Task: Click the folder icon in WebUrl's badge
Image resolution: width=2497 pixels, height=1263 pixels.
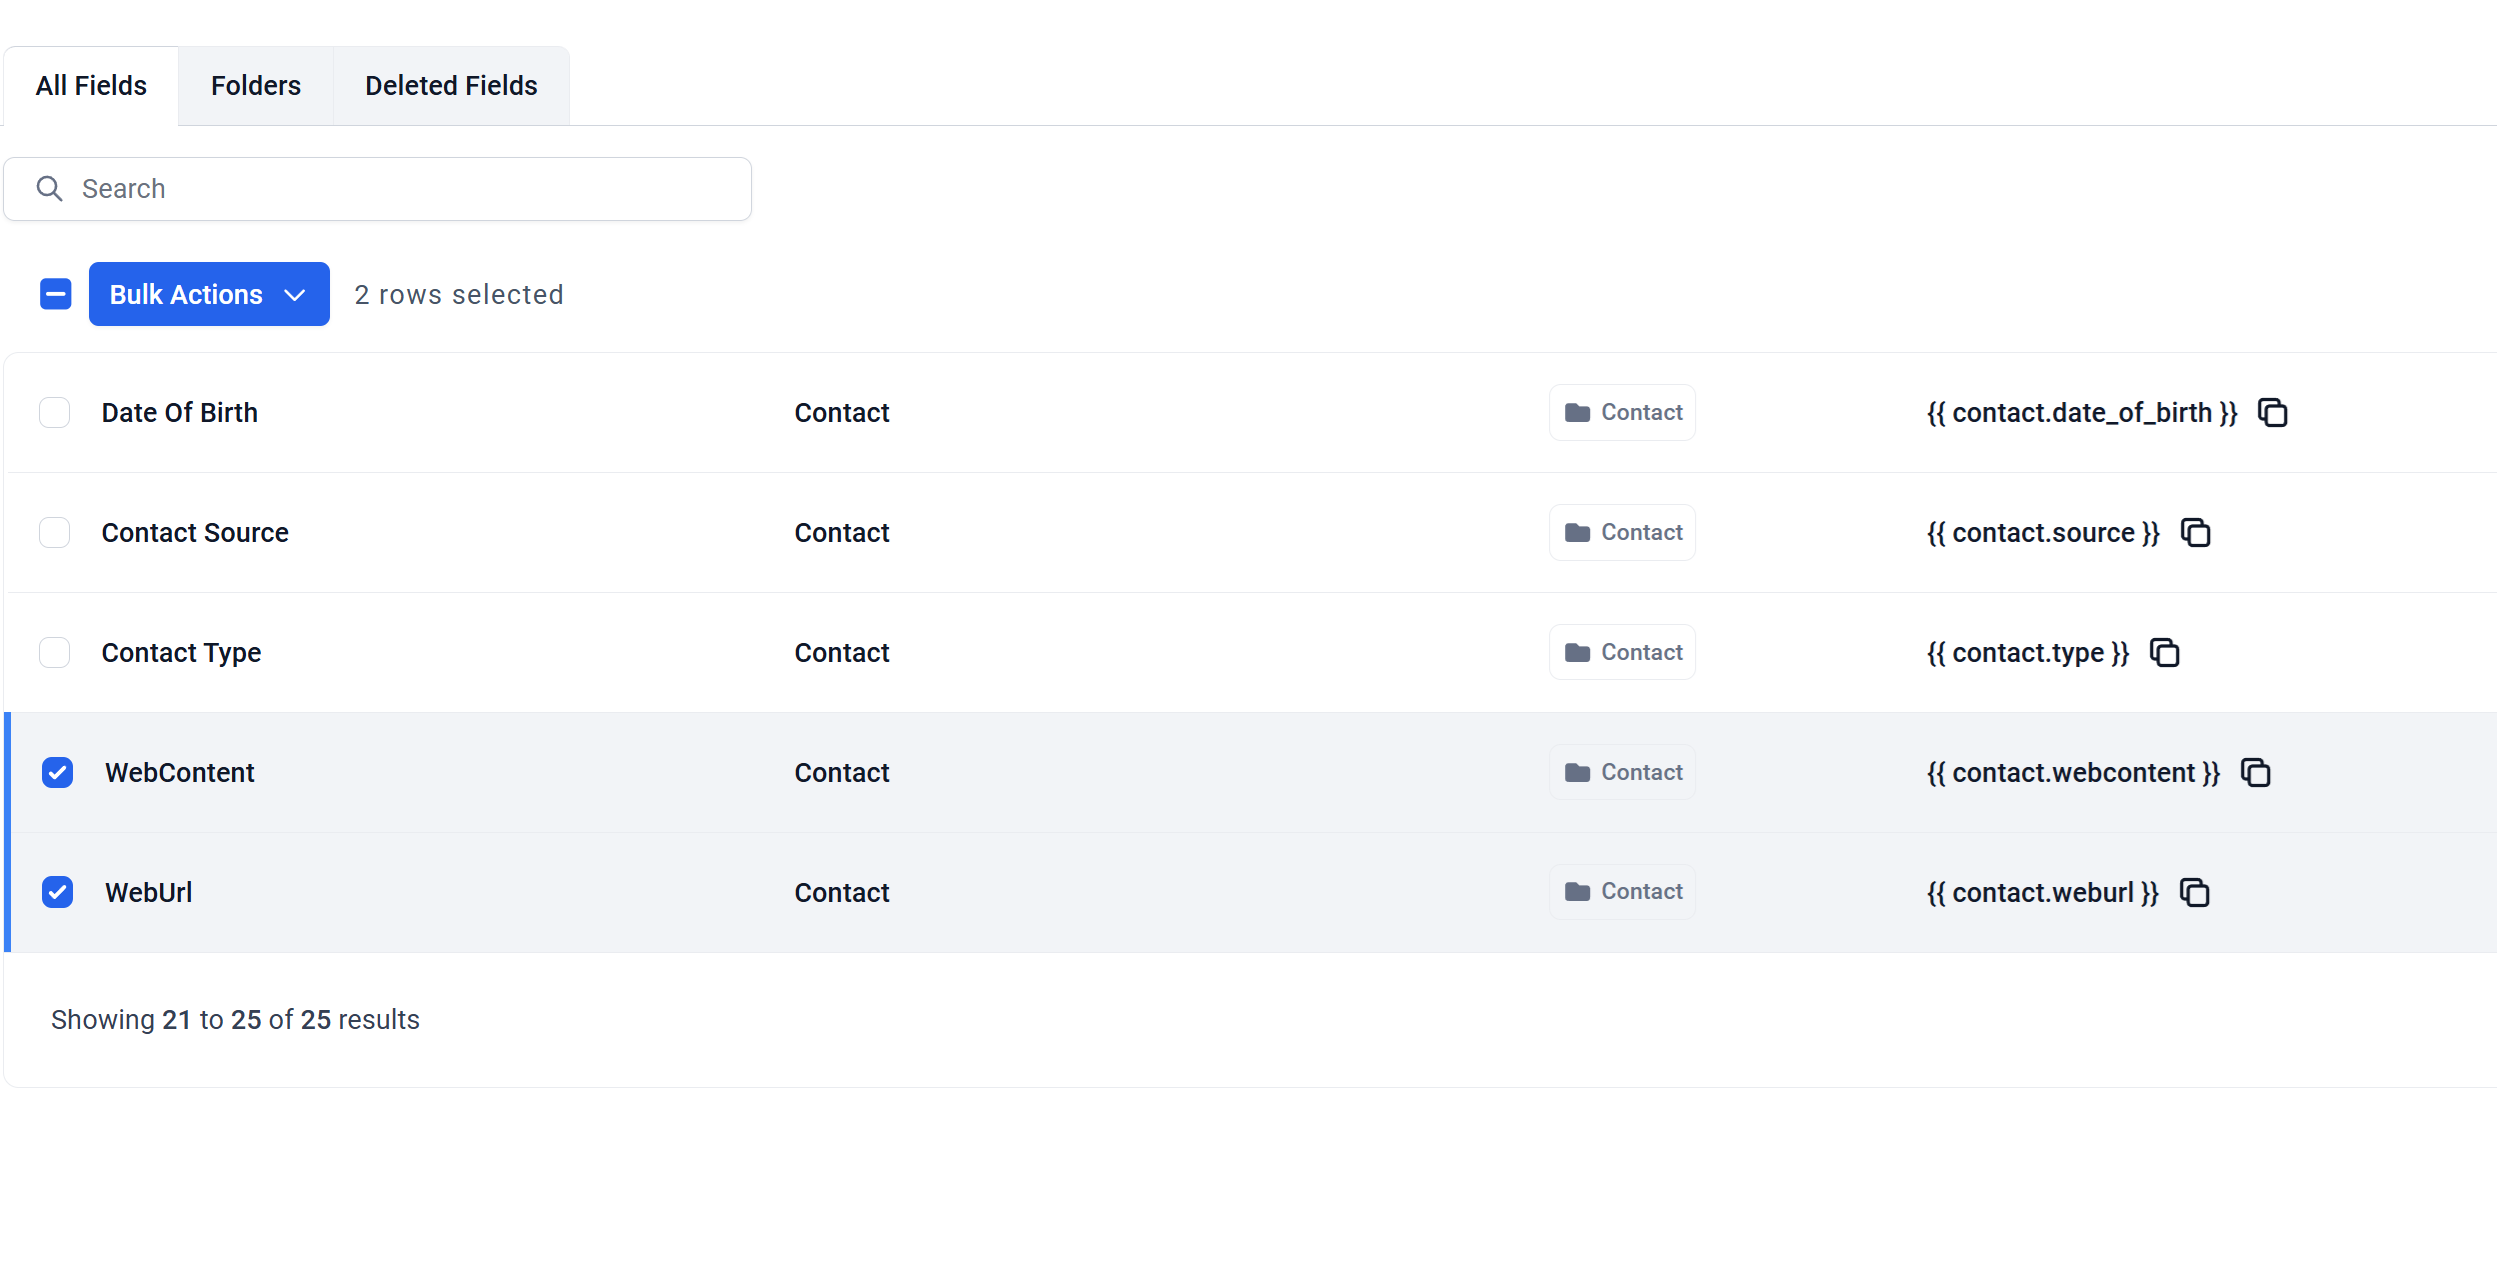Action: click(x=1578, y=892)
